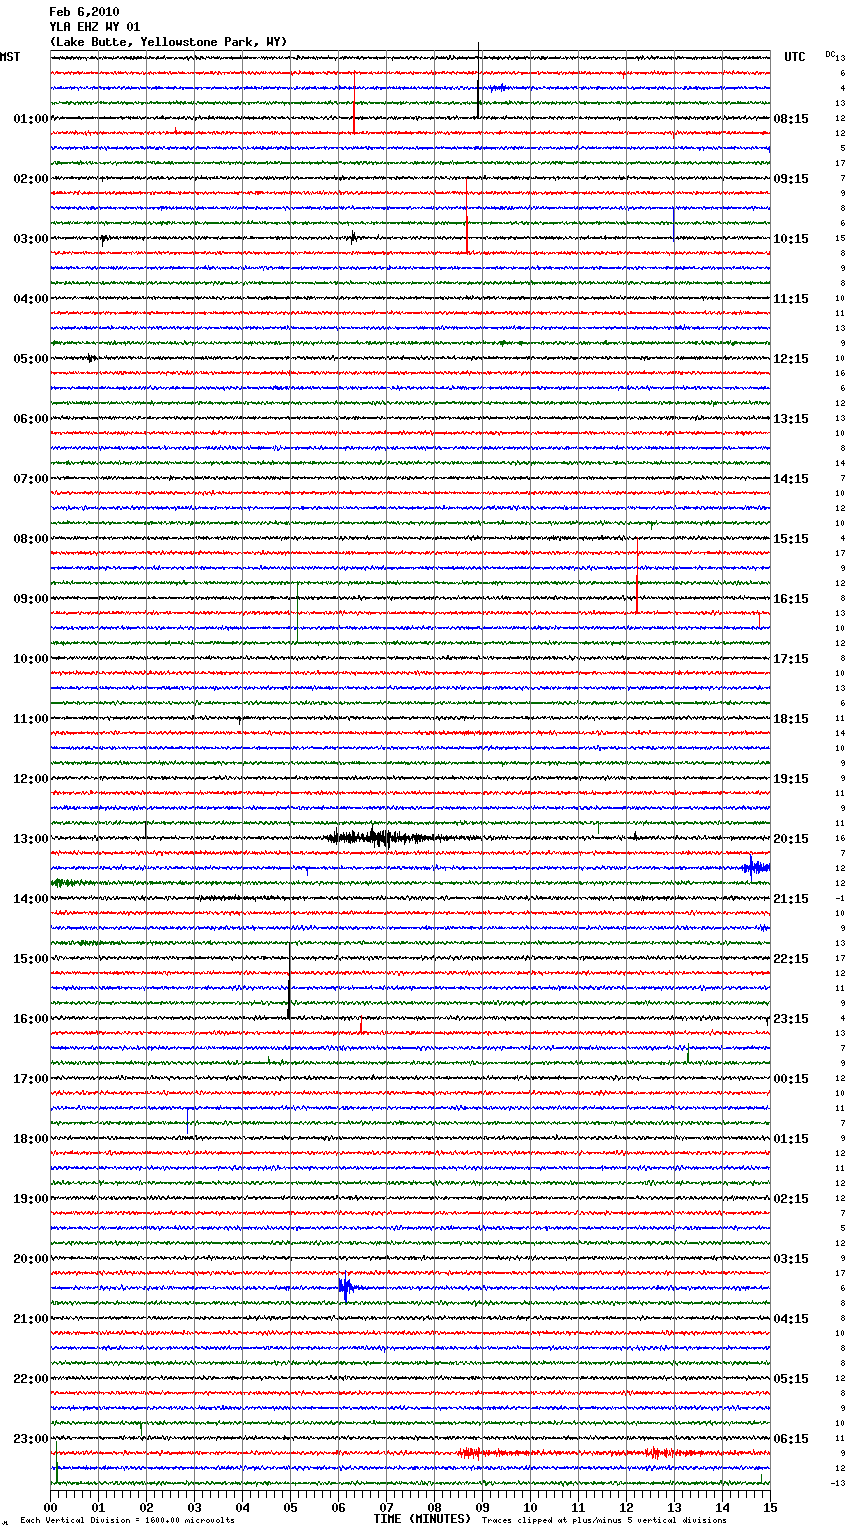Click the red spike above 09:00 trace near minute 12
Image resolution: width=850 pixels, height=1534 pixels.
click(x=636, y=576)
